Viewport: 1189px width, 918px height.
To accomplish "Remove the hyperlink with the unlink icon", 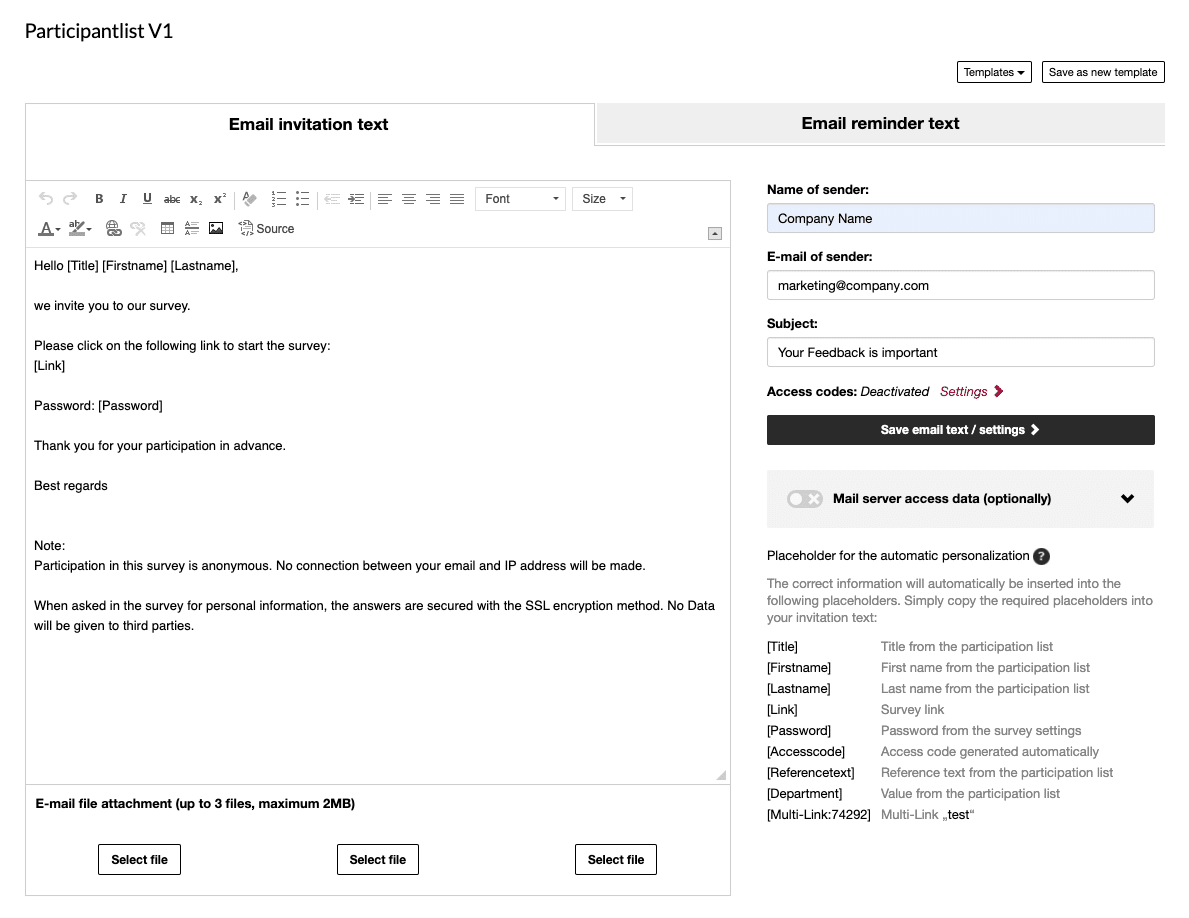I will tap(138, 228).
